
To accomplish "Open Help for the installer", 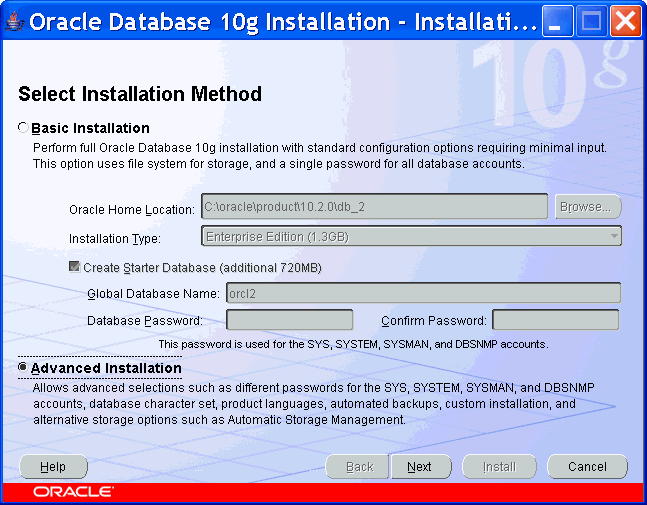I will 53,467.
